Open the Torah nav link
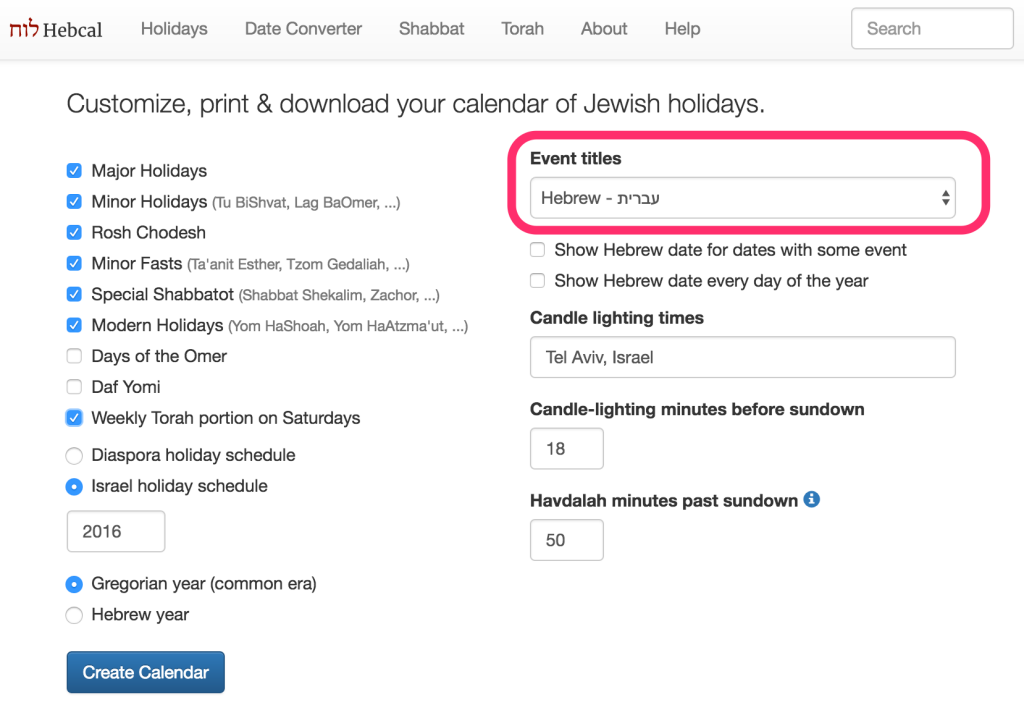 (x=522, y=29)
